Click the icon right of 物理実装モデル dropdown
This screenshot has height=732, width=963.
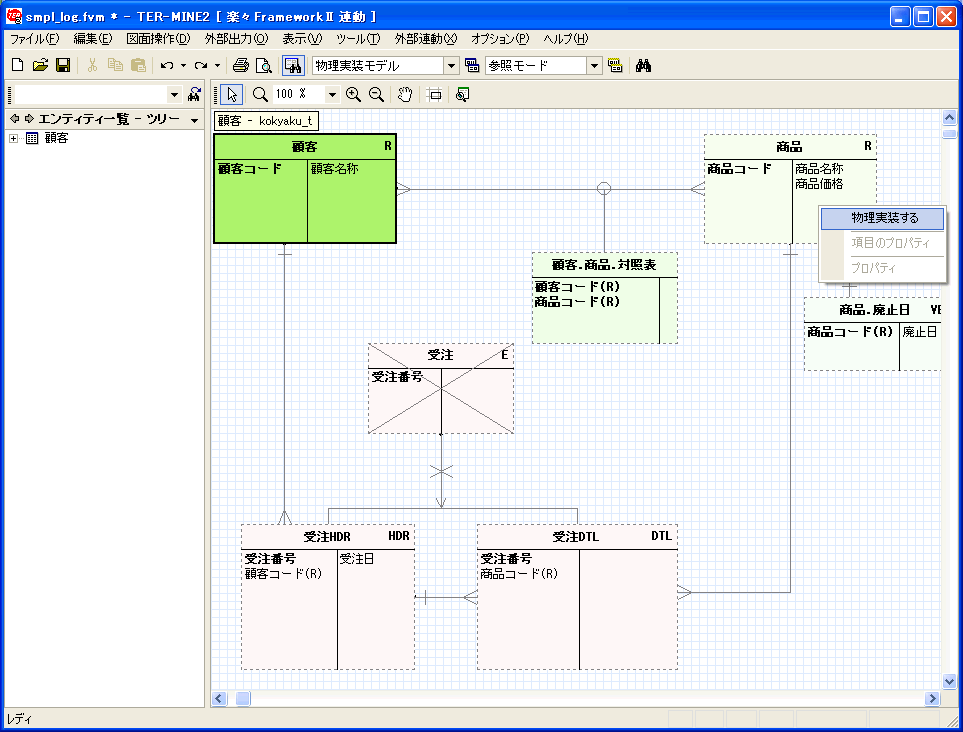(472, 65)
